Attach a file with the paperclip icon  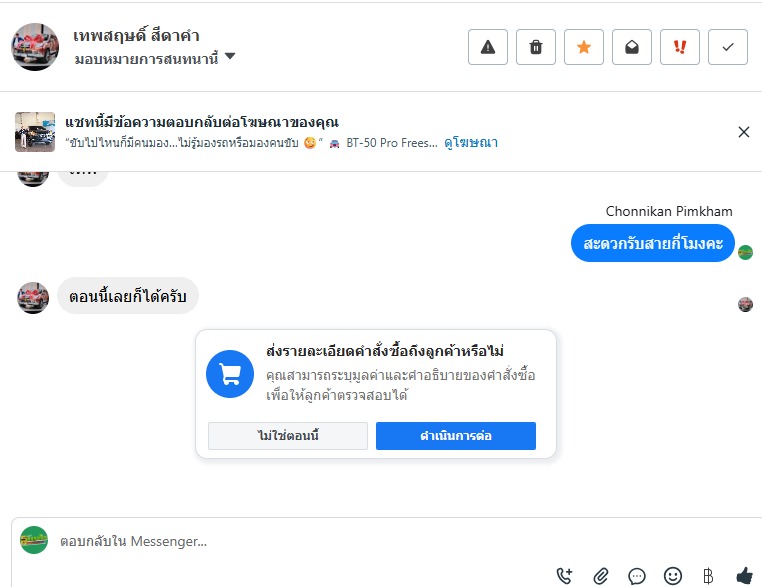[601, 575]
